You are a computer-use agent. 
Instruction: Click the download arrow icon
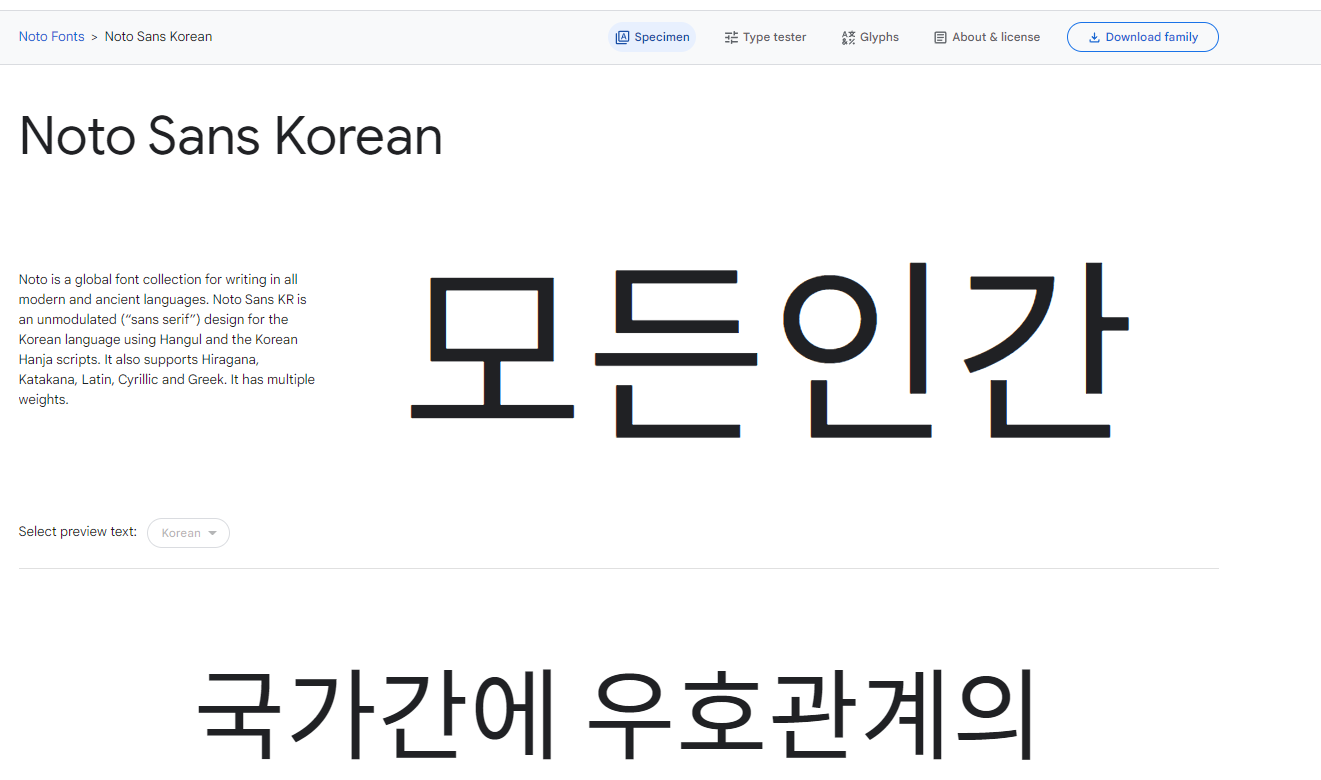(1094, 37)
